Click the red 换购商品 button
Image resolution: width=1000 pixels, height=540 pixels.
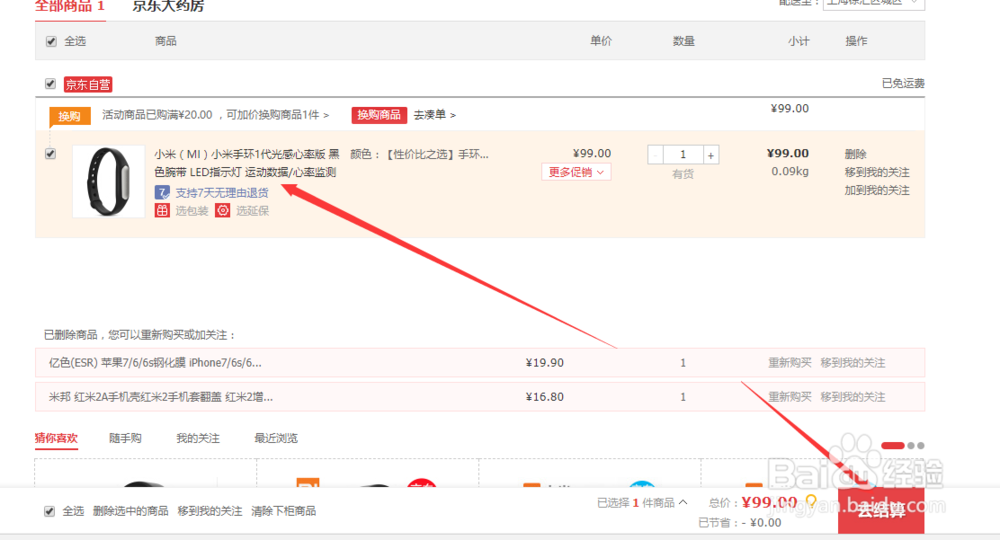pos(379,115)
